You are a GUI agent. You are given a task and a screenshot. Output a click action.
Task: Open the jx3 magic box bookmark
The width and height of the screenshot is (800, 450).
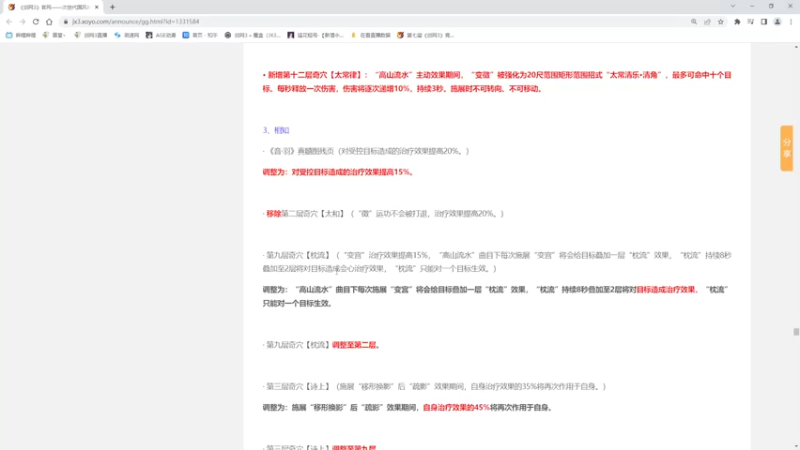[x=253, y=35]
